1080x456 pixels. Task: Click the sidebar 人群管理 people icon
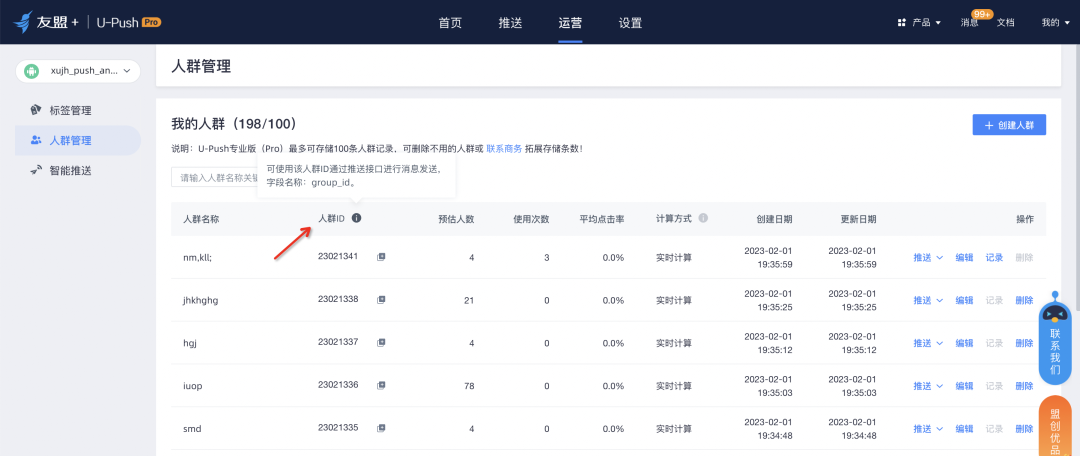36,141
